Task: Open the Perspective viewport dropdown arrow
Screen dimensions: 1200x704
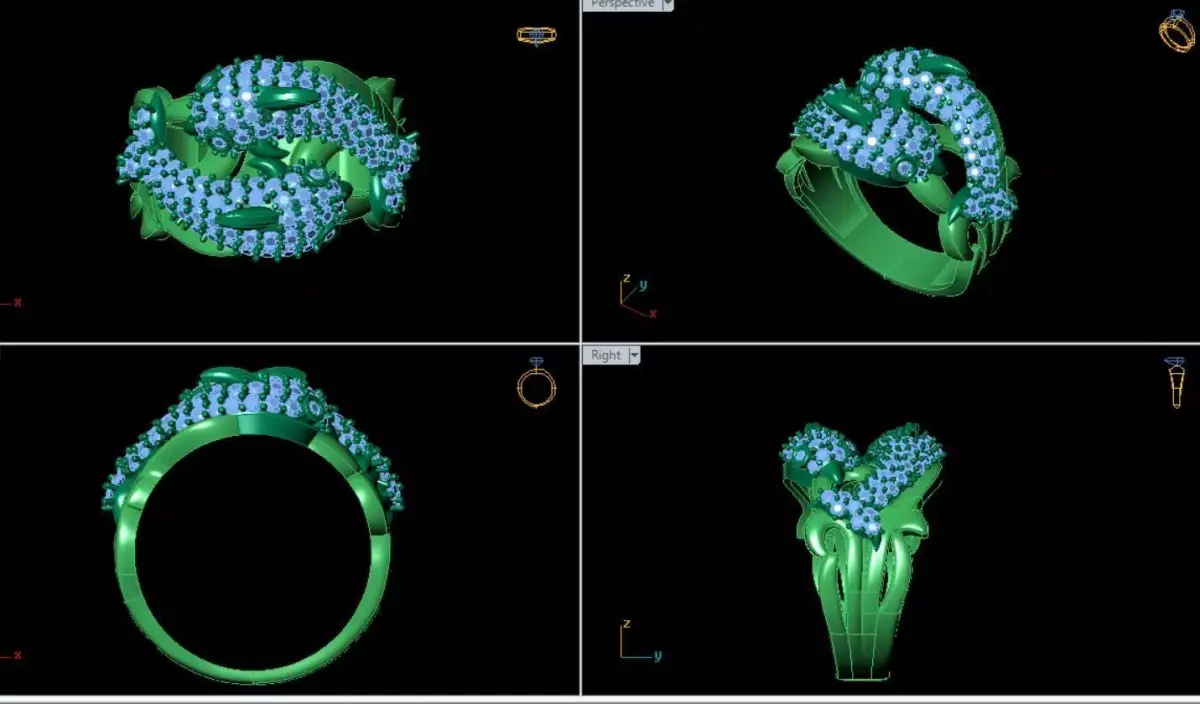Action: [x=667, y=4]
